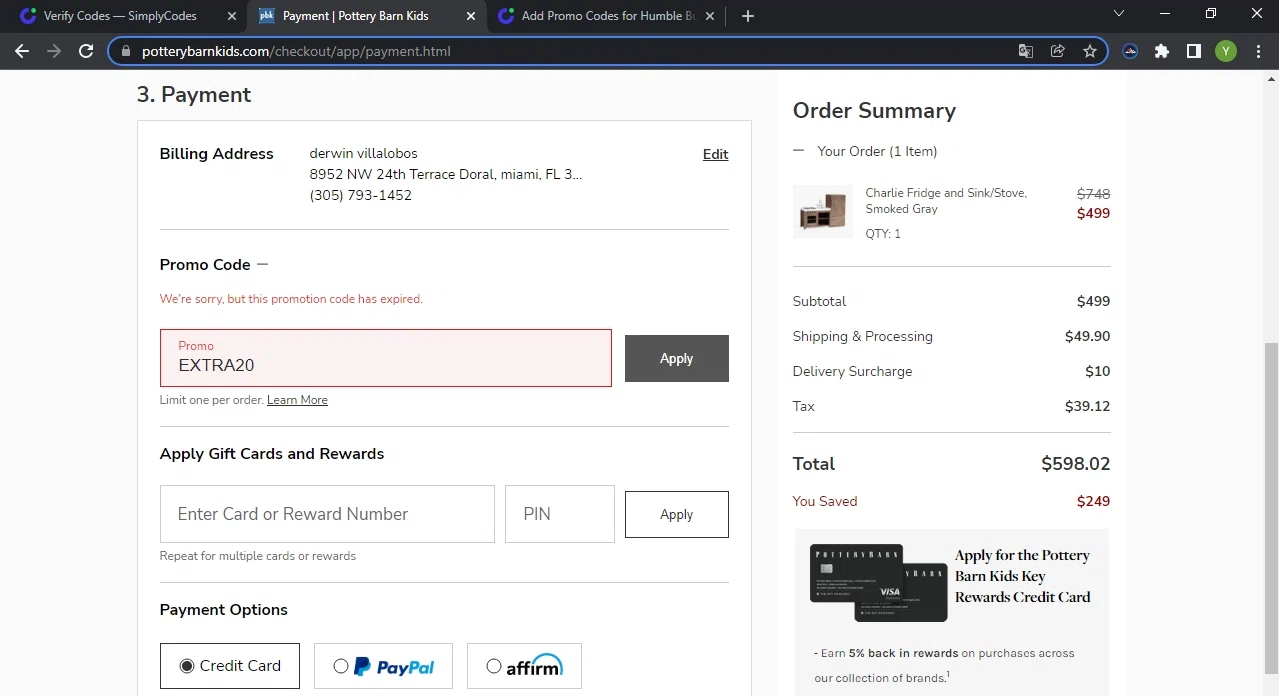
Task: Open the translate page icon
Action: (x=1025, y=51)
